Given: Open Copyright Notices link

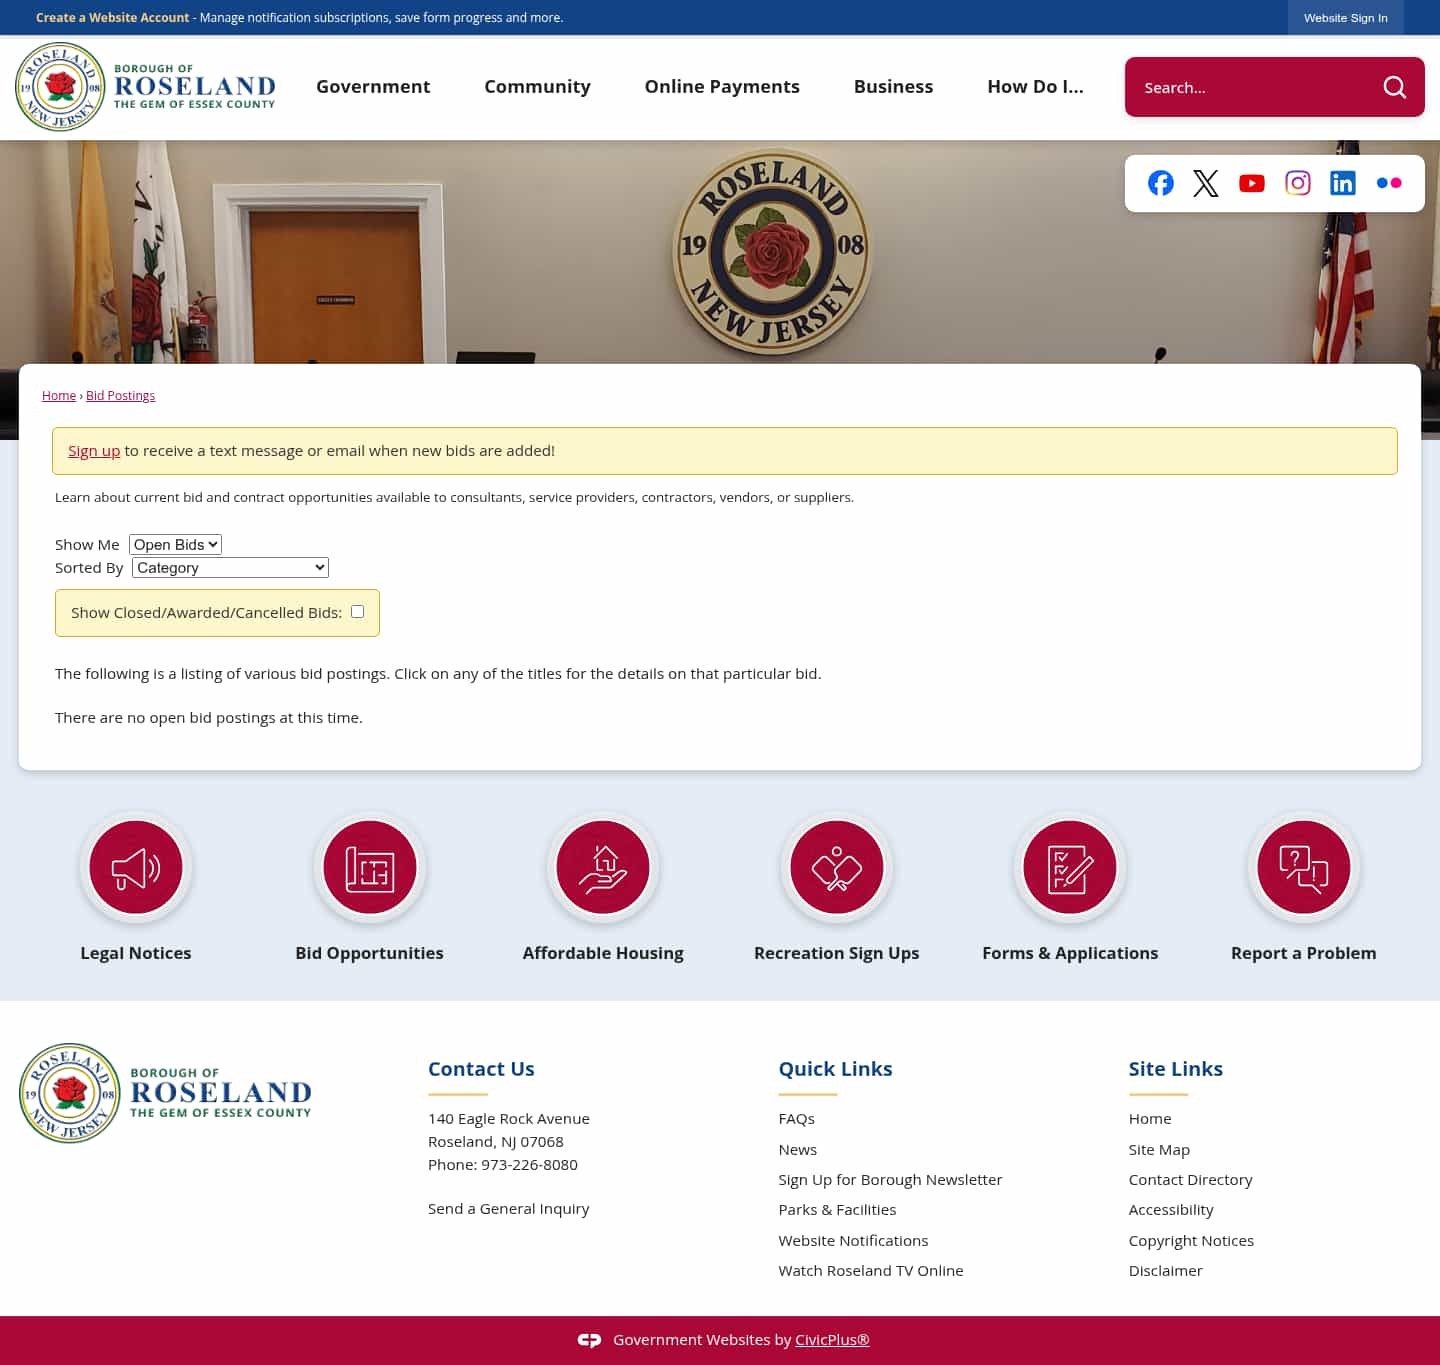Looking at the screenshot, I should point(1191,1241).
